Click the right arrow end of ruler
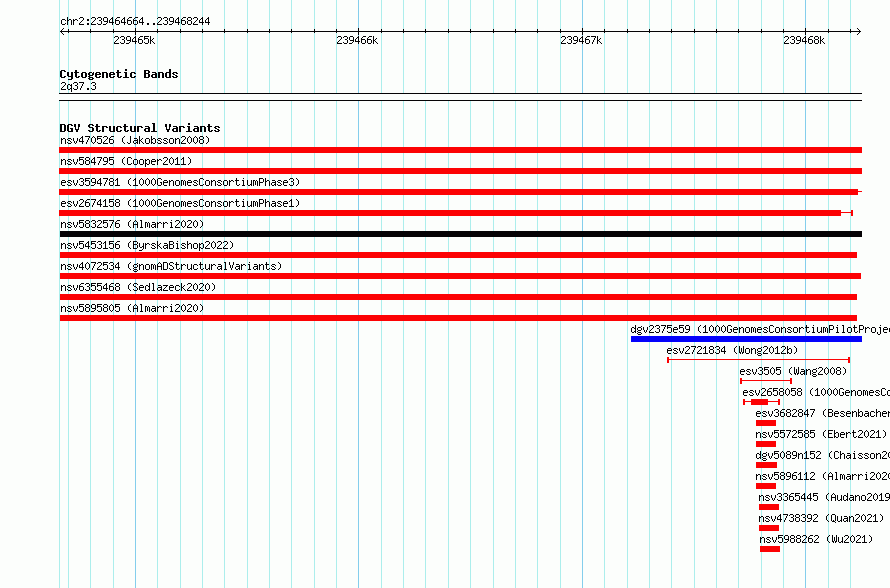 click(858, 31)
